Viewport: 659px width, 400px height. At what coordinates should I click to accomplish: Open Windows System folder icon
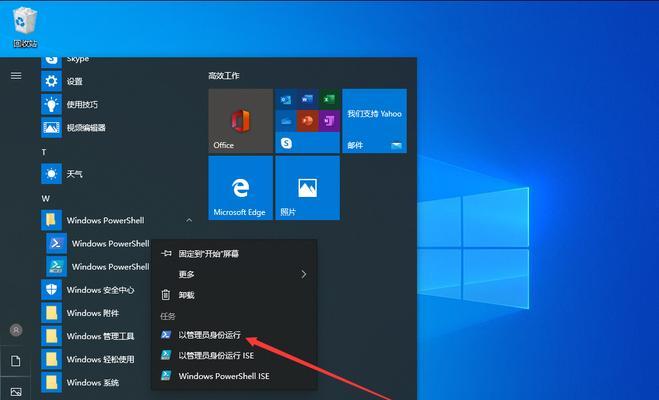(x=51, y=382)
